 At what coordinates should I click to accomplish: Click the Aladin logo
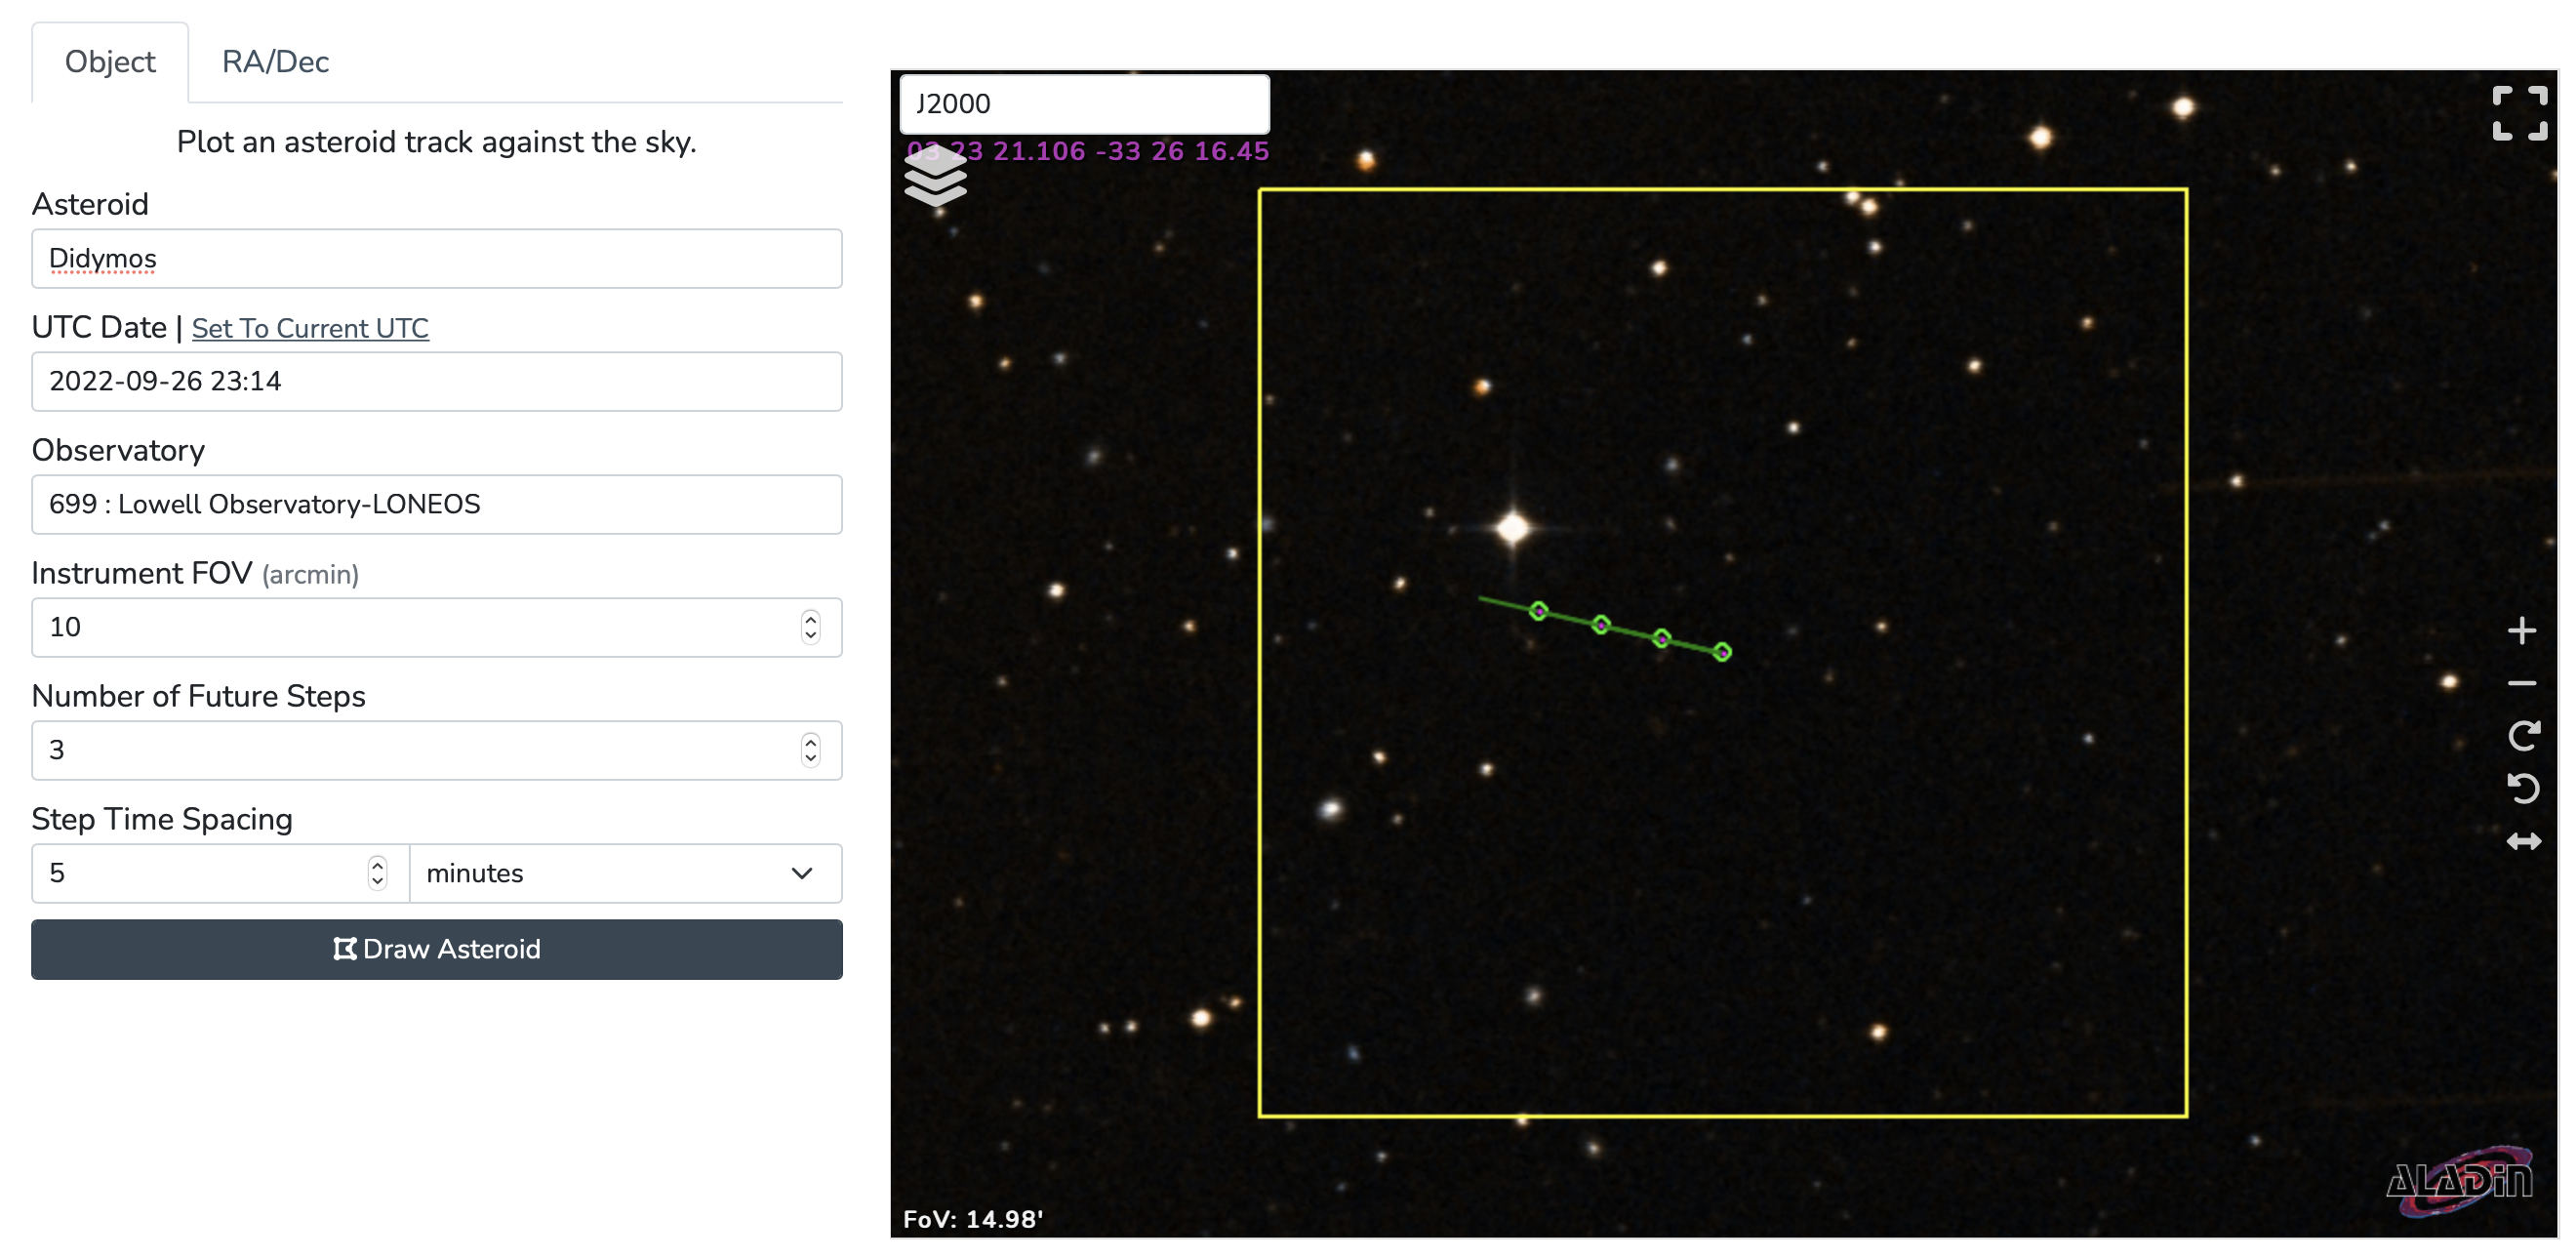(x=2459, y=1180)
